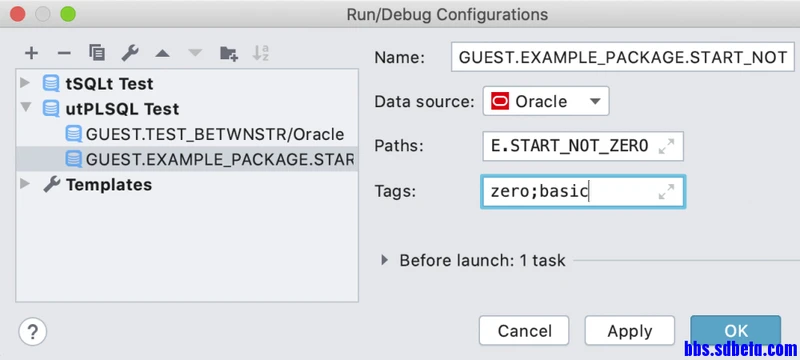800x360 pixels.
Task: Focus the Tags field containing zero;basic
Action: (583, 192)
